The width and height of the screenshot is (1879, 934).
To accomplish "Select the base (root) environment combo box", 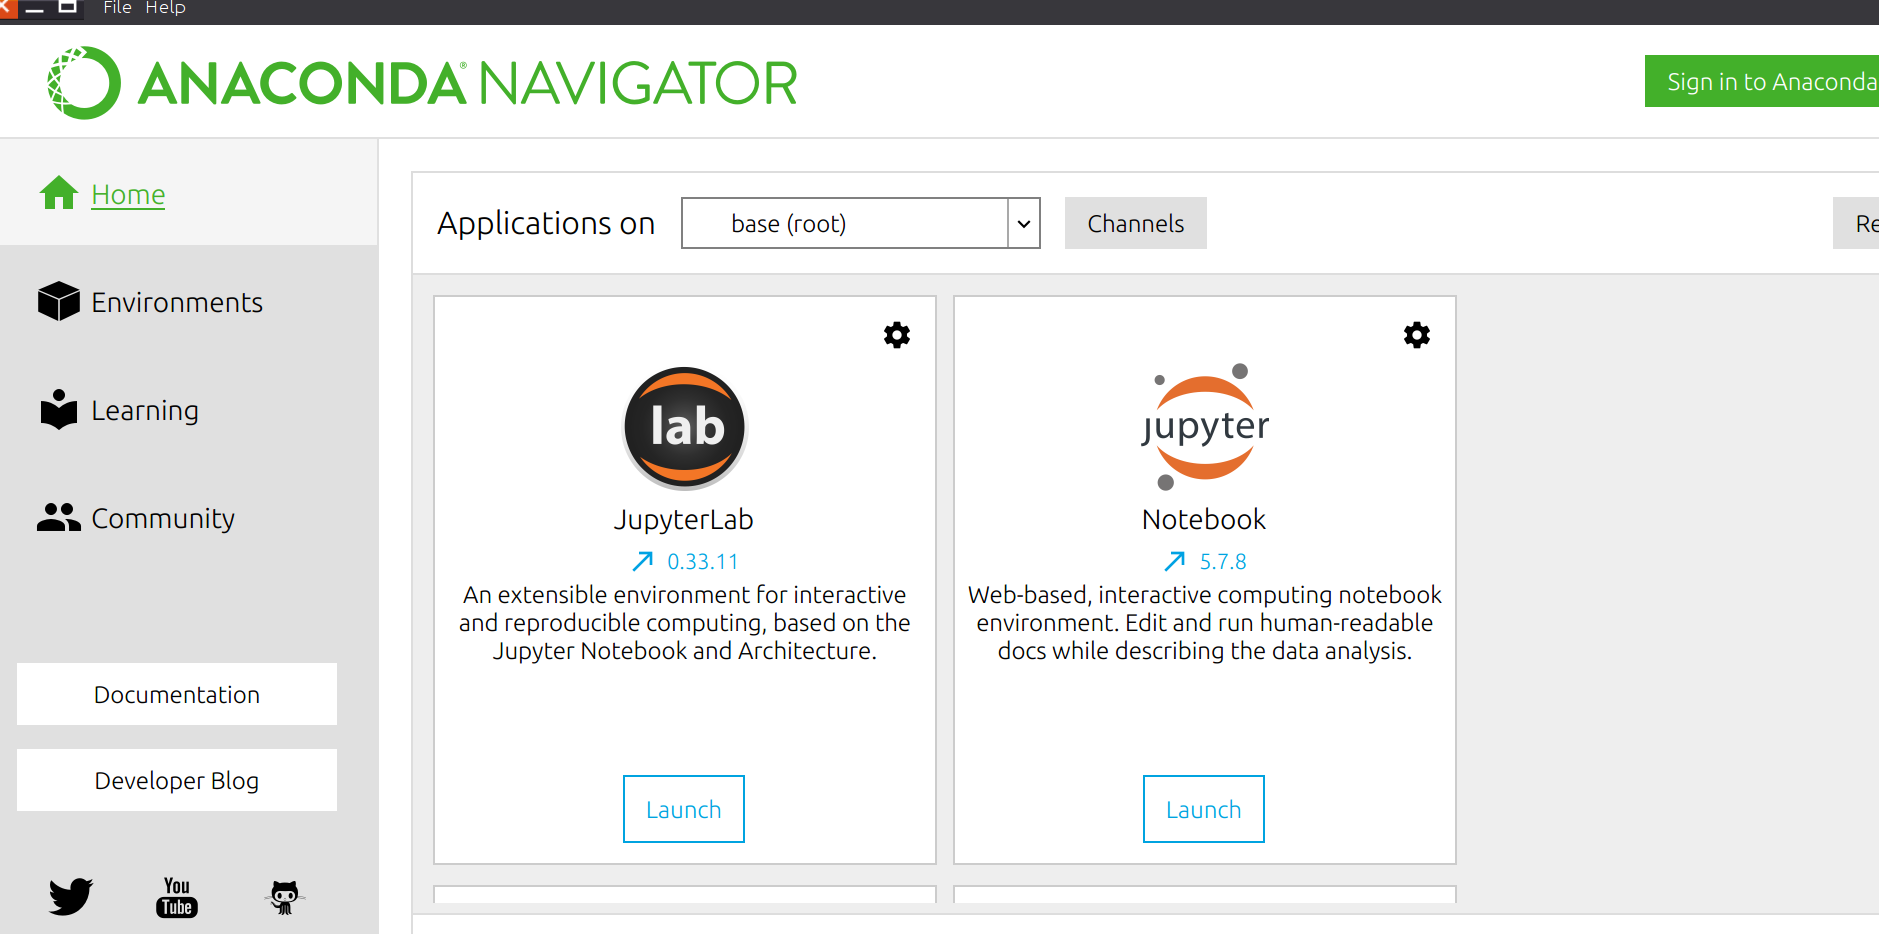I will (861, 223).
